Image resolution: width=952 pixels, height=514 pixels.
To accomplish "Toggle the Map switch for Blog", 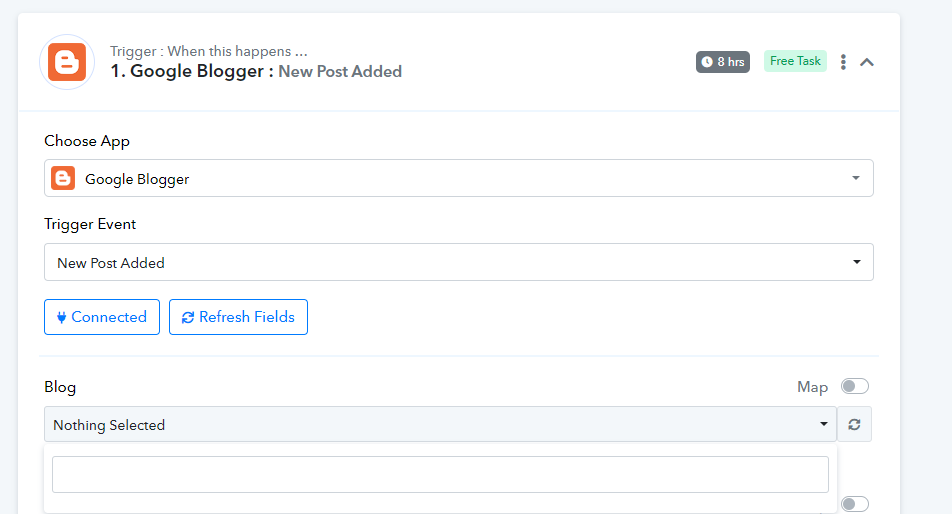I will click(855, 386).
